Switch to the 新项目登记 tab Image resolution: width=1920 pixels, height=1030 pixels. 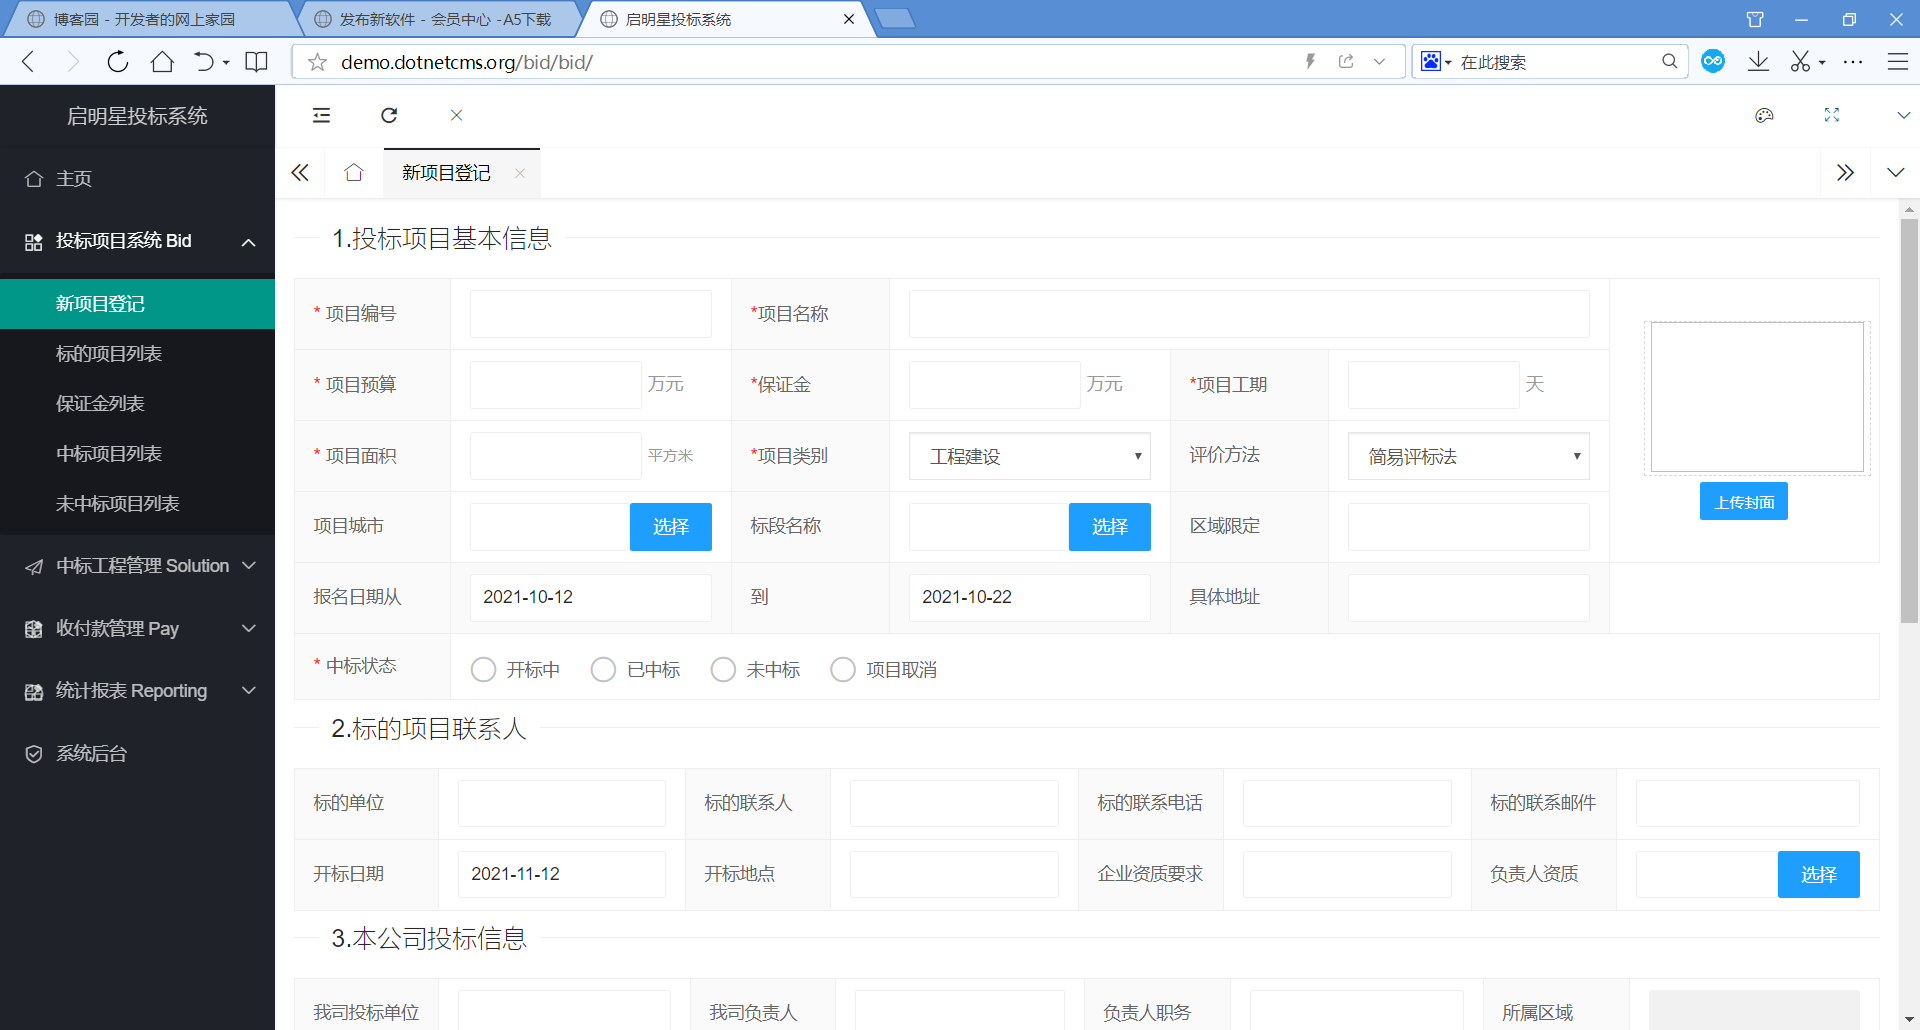pos(446,173)
